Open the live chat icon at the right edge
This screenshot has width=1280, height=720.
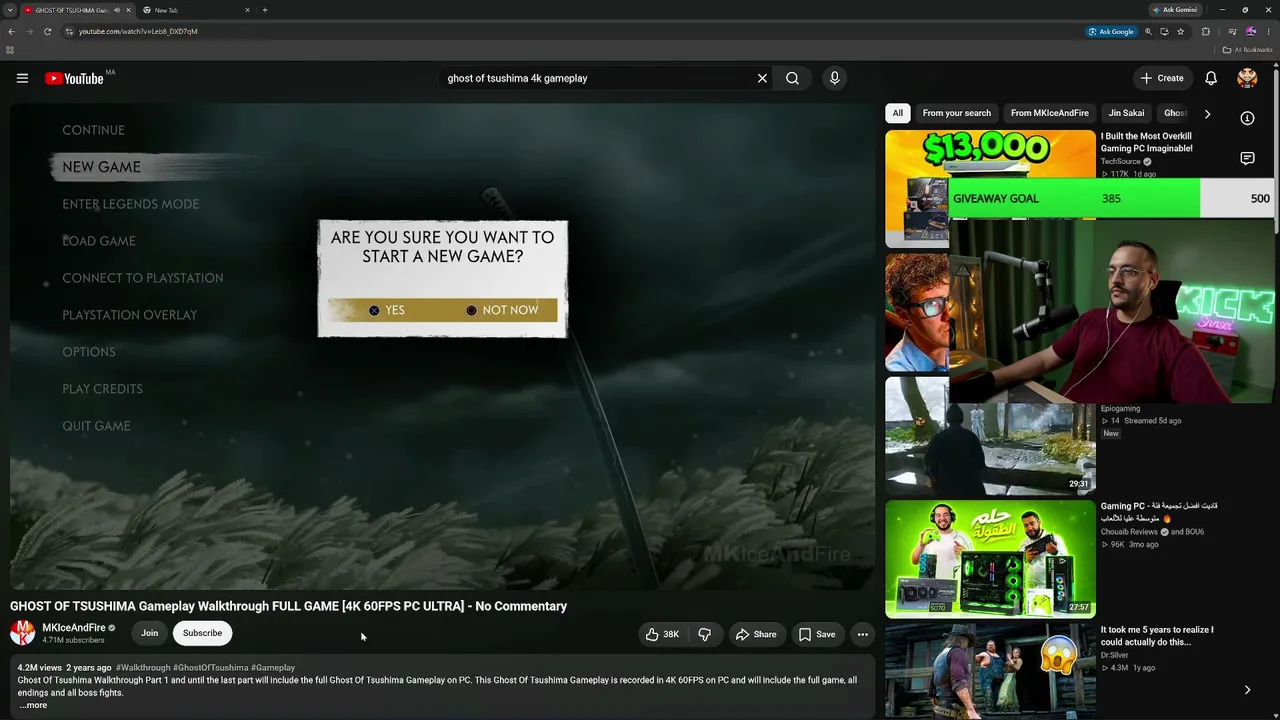(x=1247, y=158)
